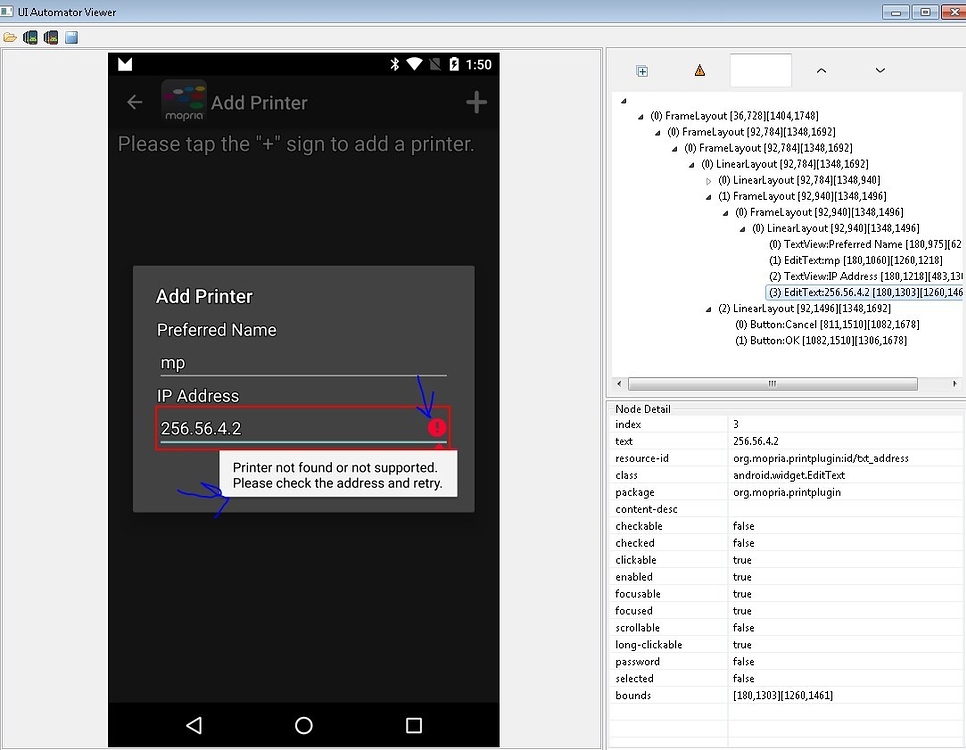Viewport: 966px width, 750px height.
Task: Save the current screenshot and hierarchy
Action: 71,36
